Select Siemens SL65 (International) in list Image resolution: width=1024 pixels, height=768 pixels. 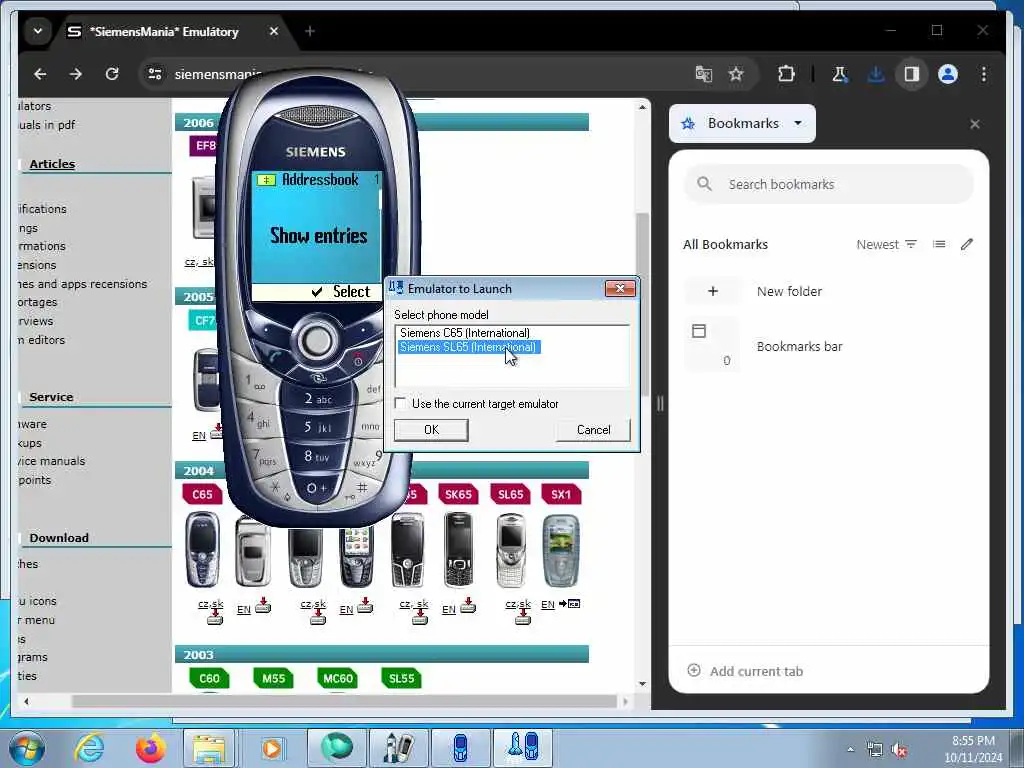[468, 347]
